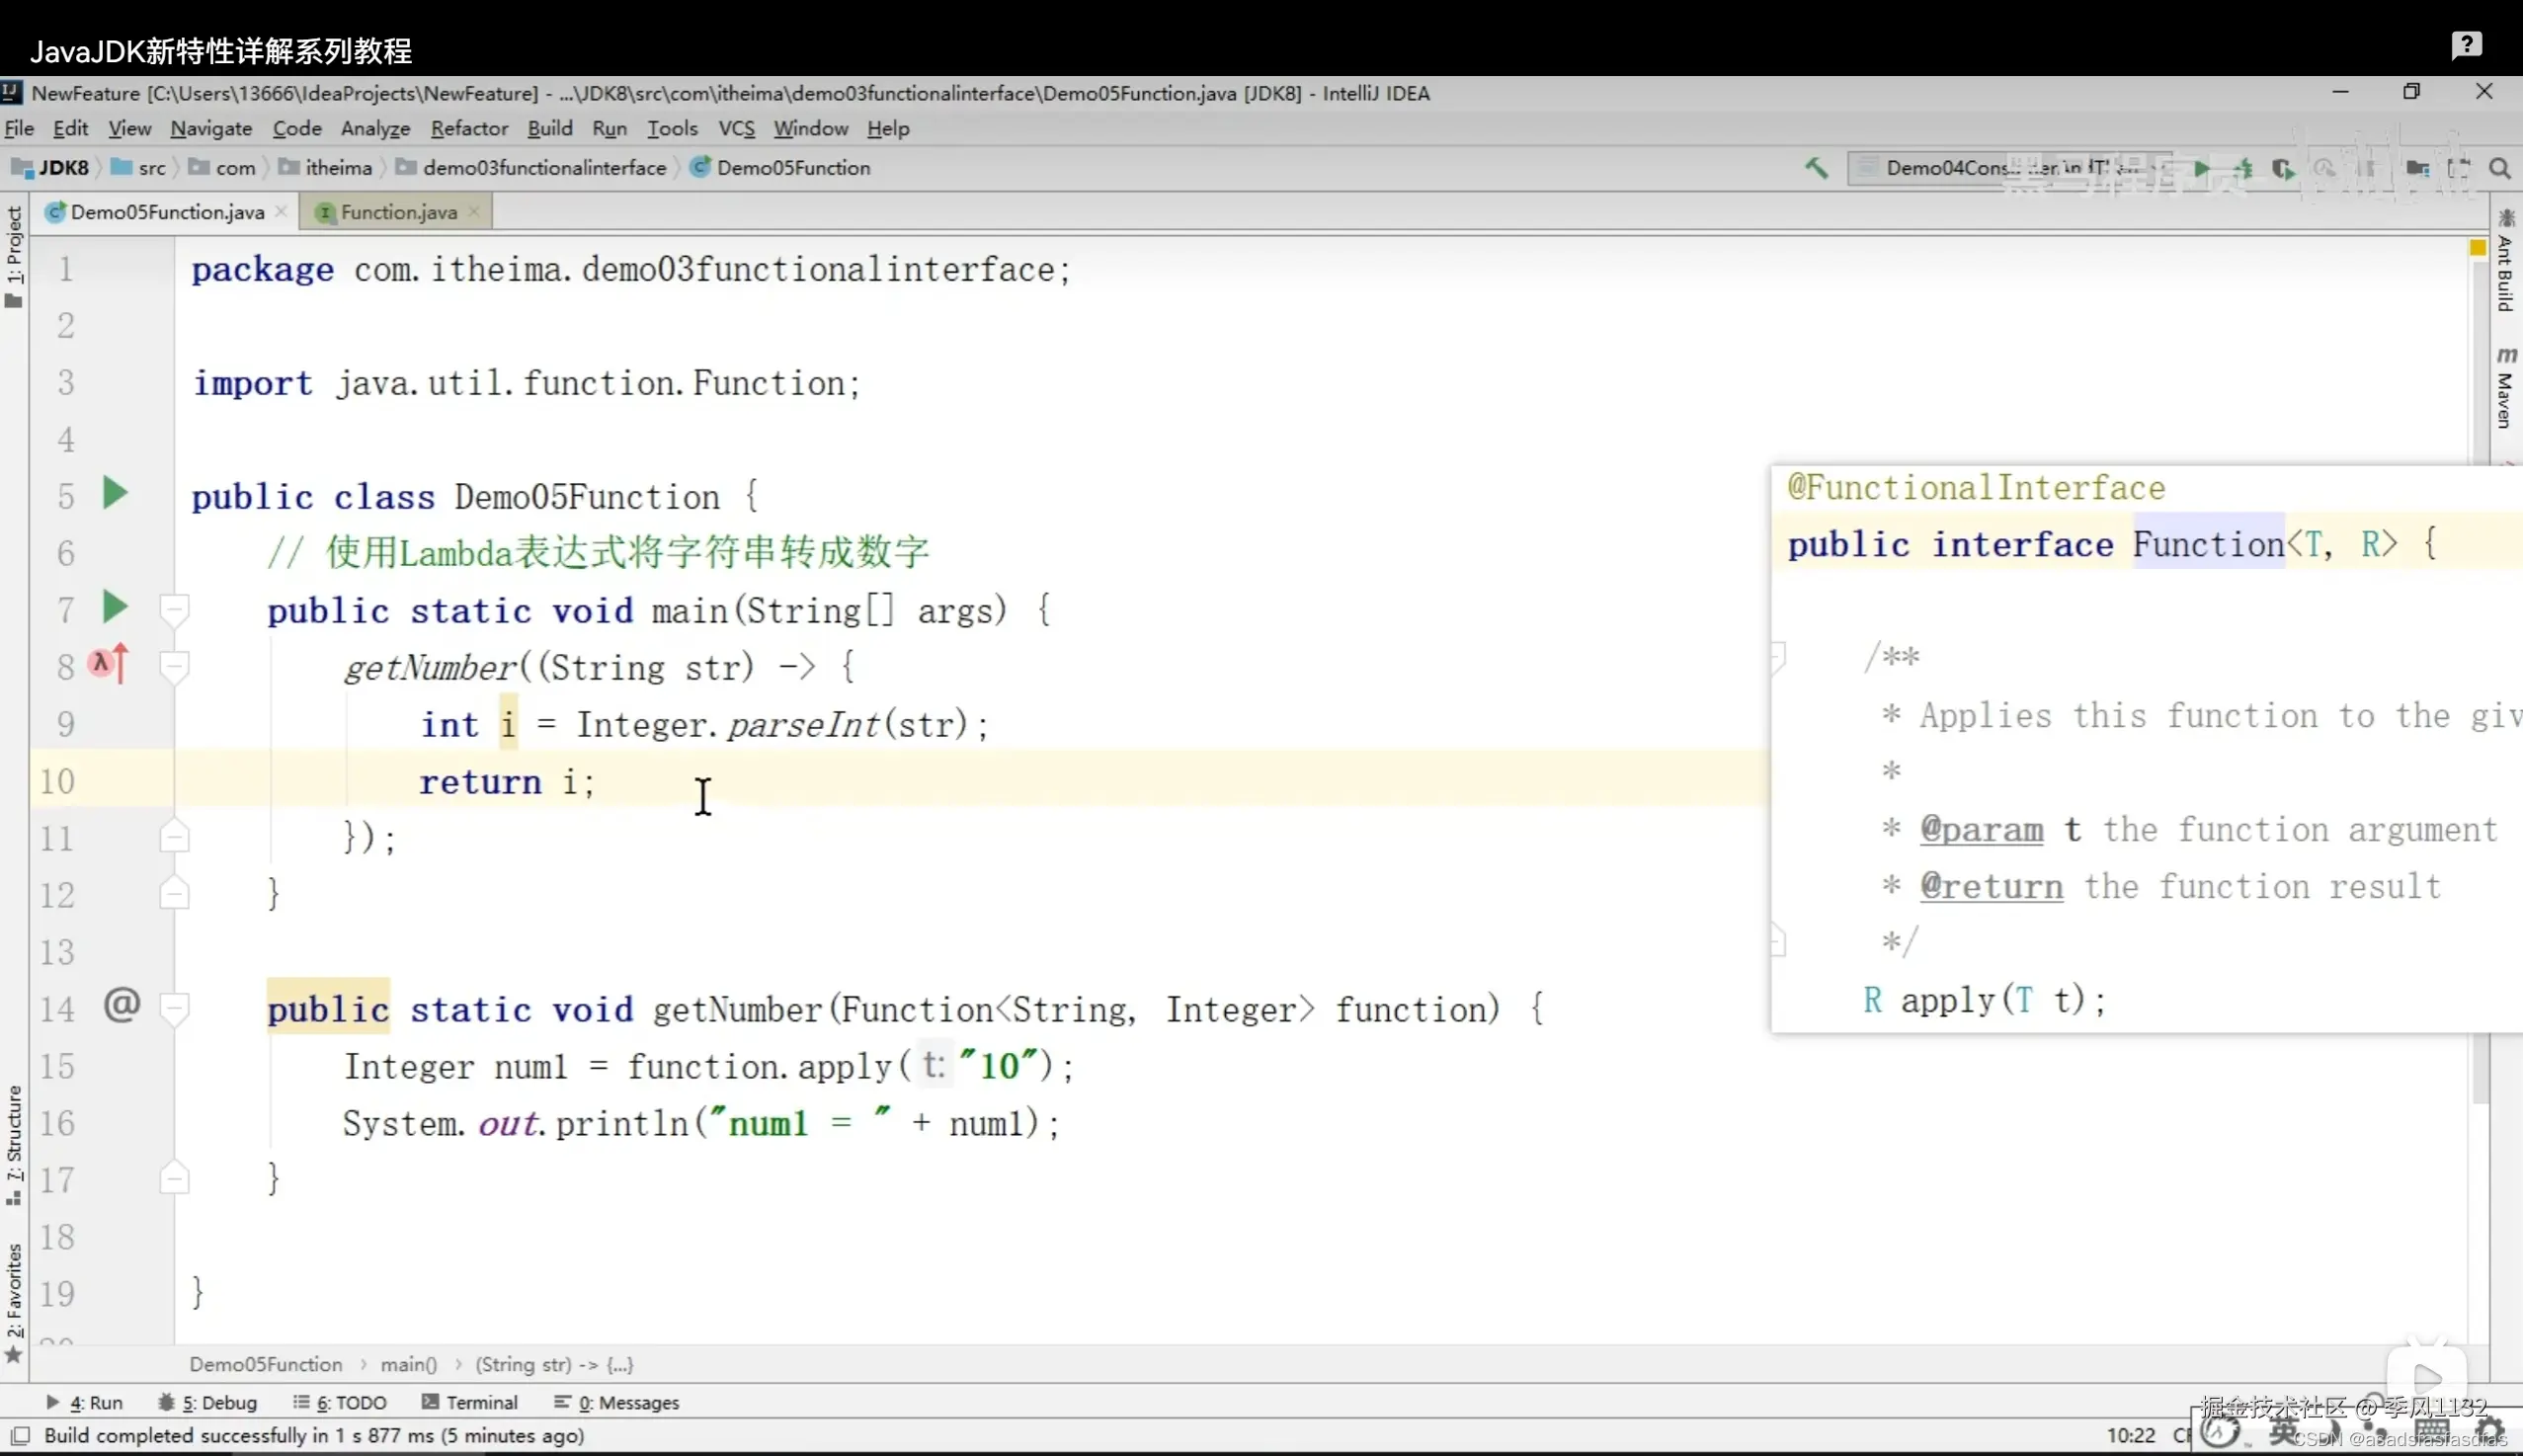Switch to the Function.java tab
The height and width of the screenshot is (1456, 2523).
pos(397,212)
